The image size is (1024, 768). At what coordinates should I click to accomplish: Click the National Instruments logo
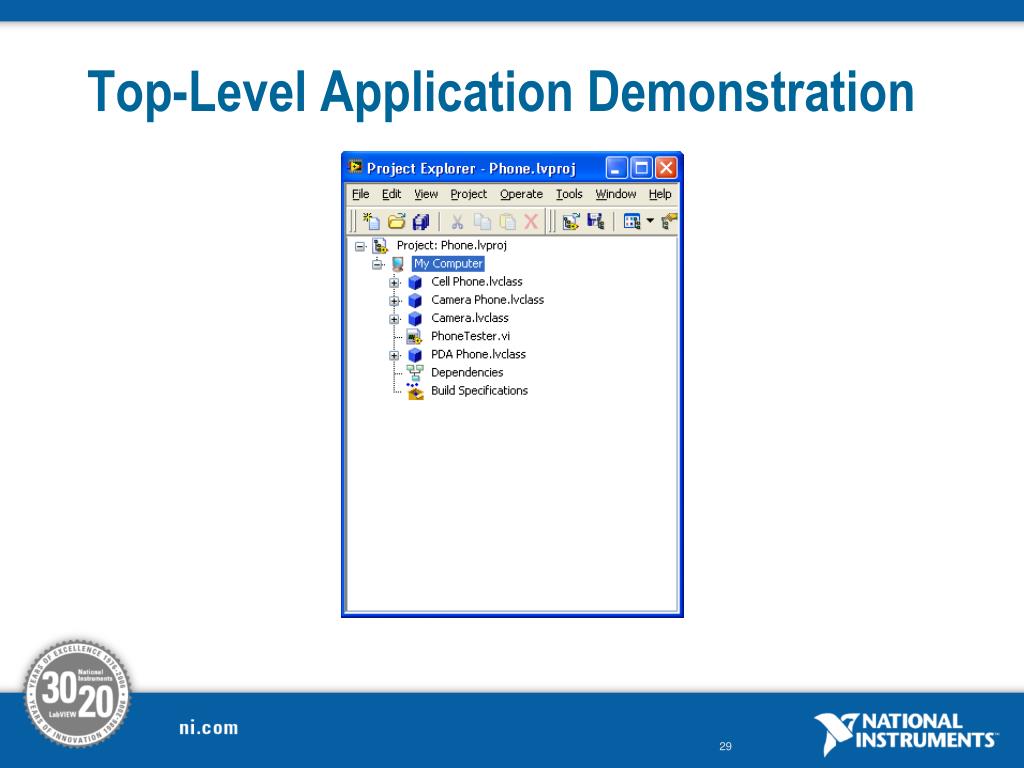tap(905, 734)
